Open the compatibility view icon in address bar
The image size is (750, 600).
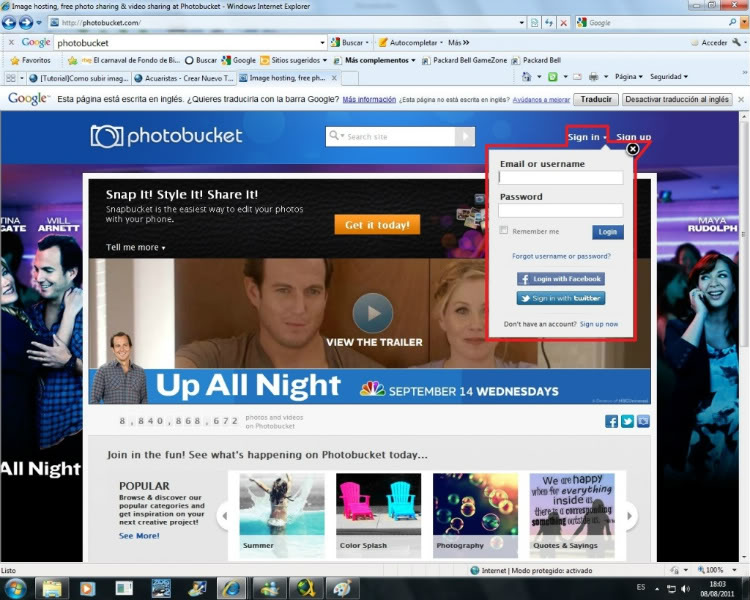tap(534, 22)
